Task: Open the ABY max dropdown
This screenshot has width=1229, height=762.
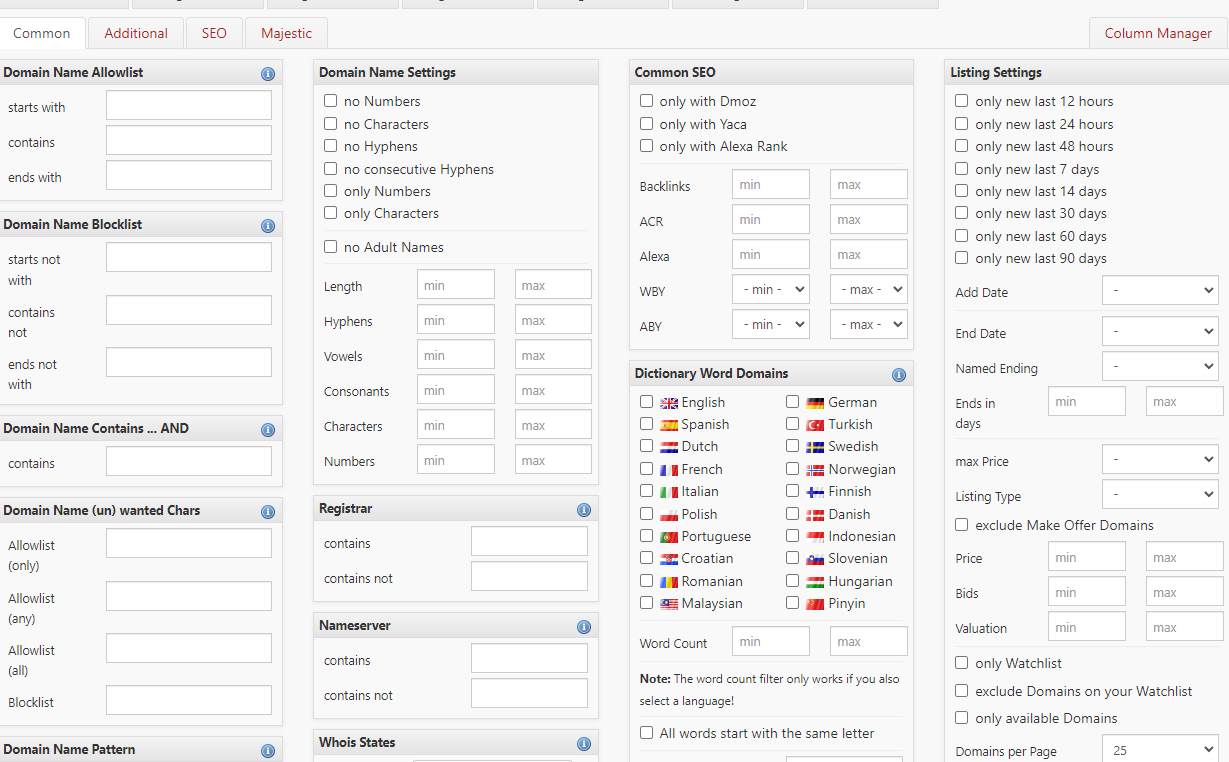Action: coord(869,325)
